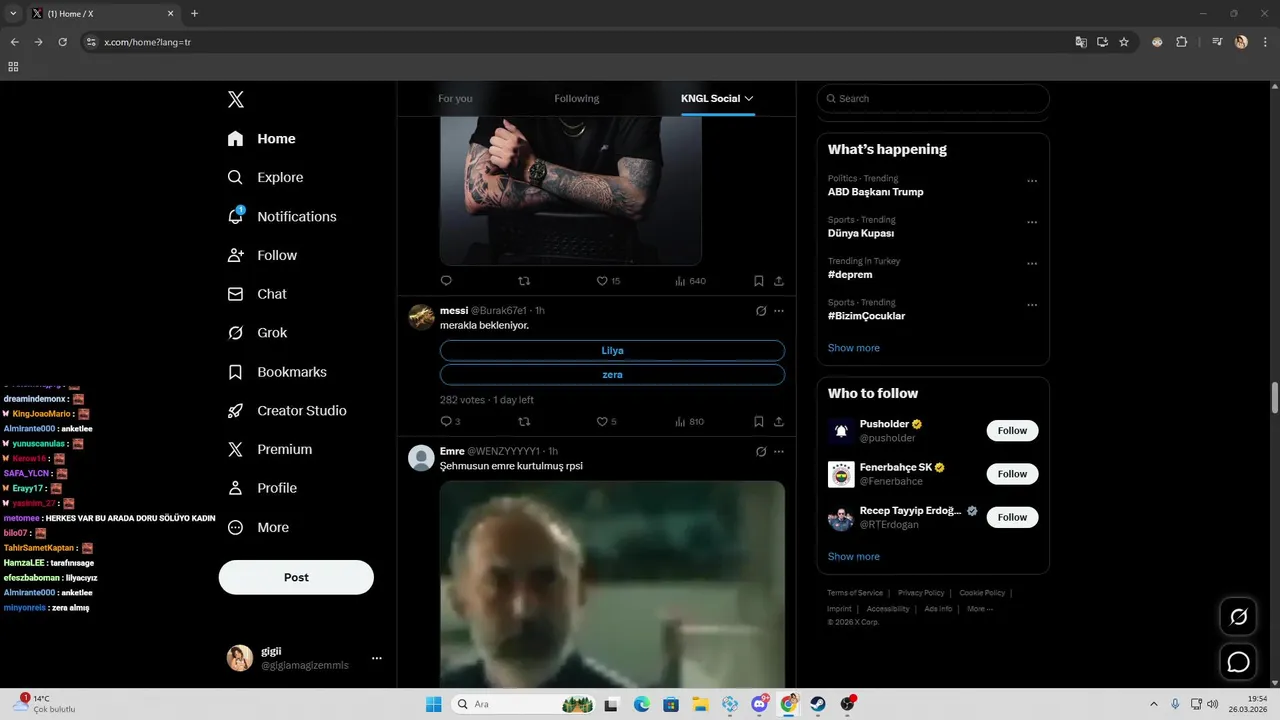Bookmark this tab with the star icon
Viewport: 1280px width, 720px height.
point(1124,42)
